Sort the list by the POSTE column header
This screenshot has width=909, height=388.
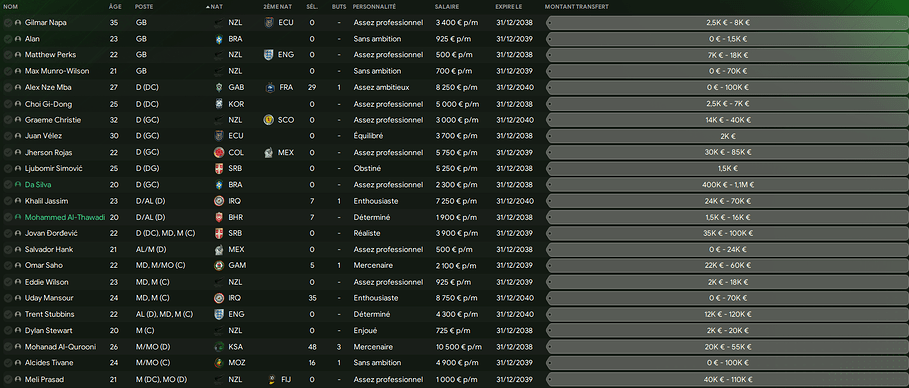[x=144, y=7]
